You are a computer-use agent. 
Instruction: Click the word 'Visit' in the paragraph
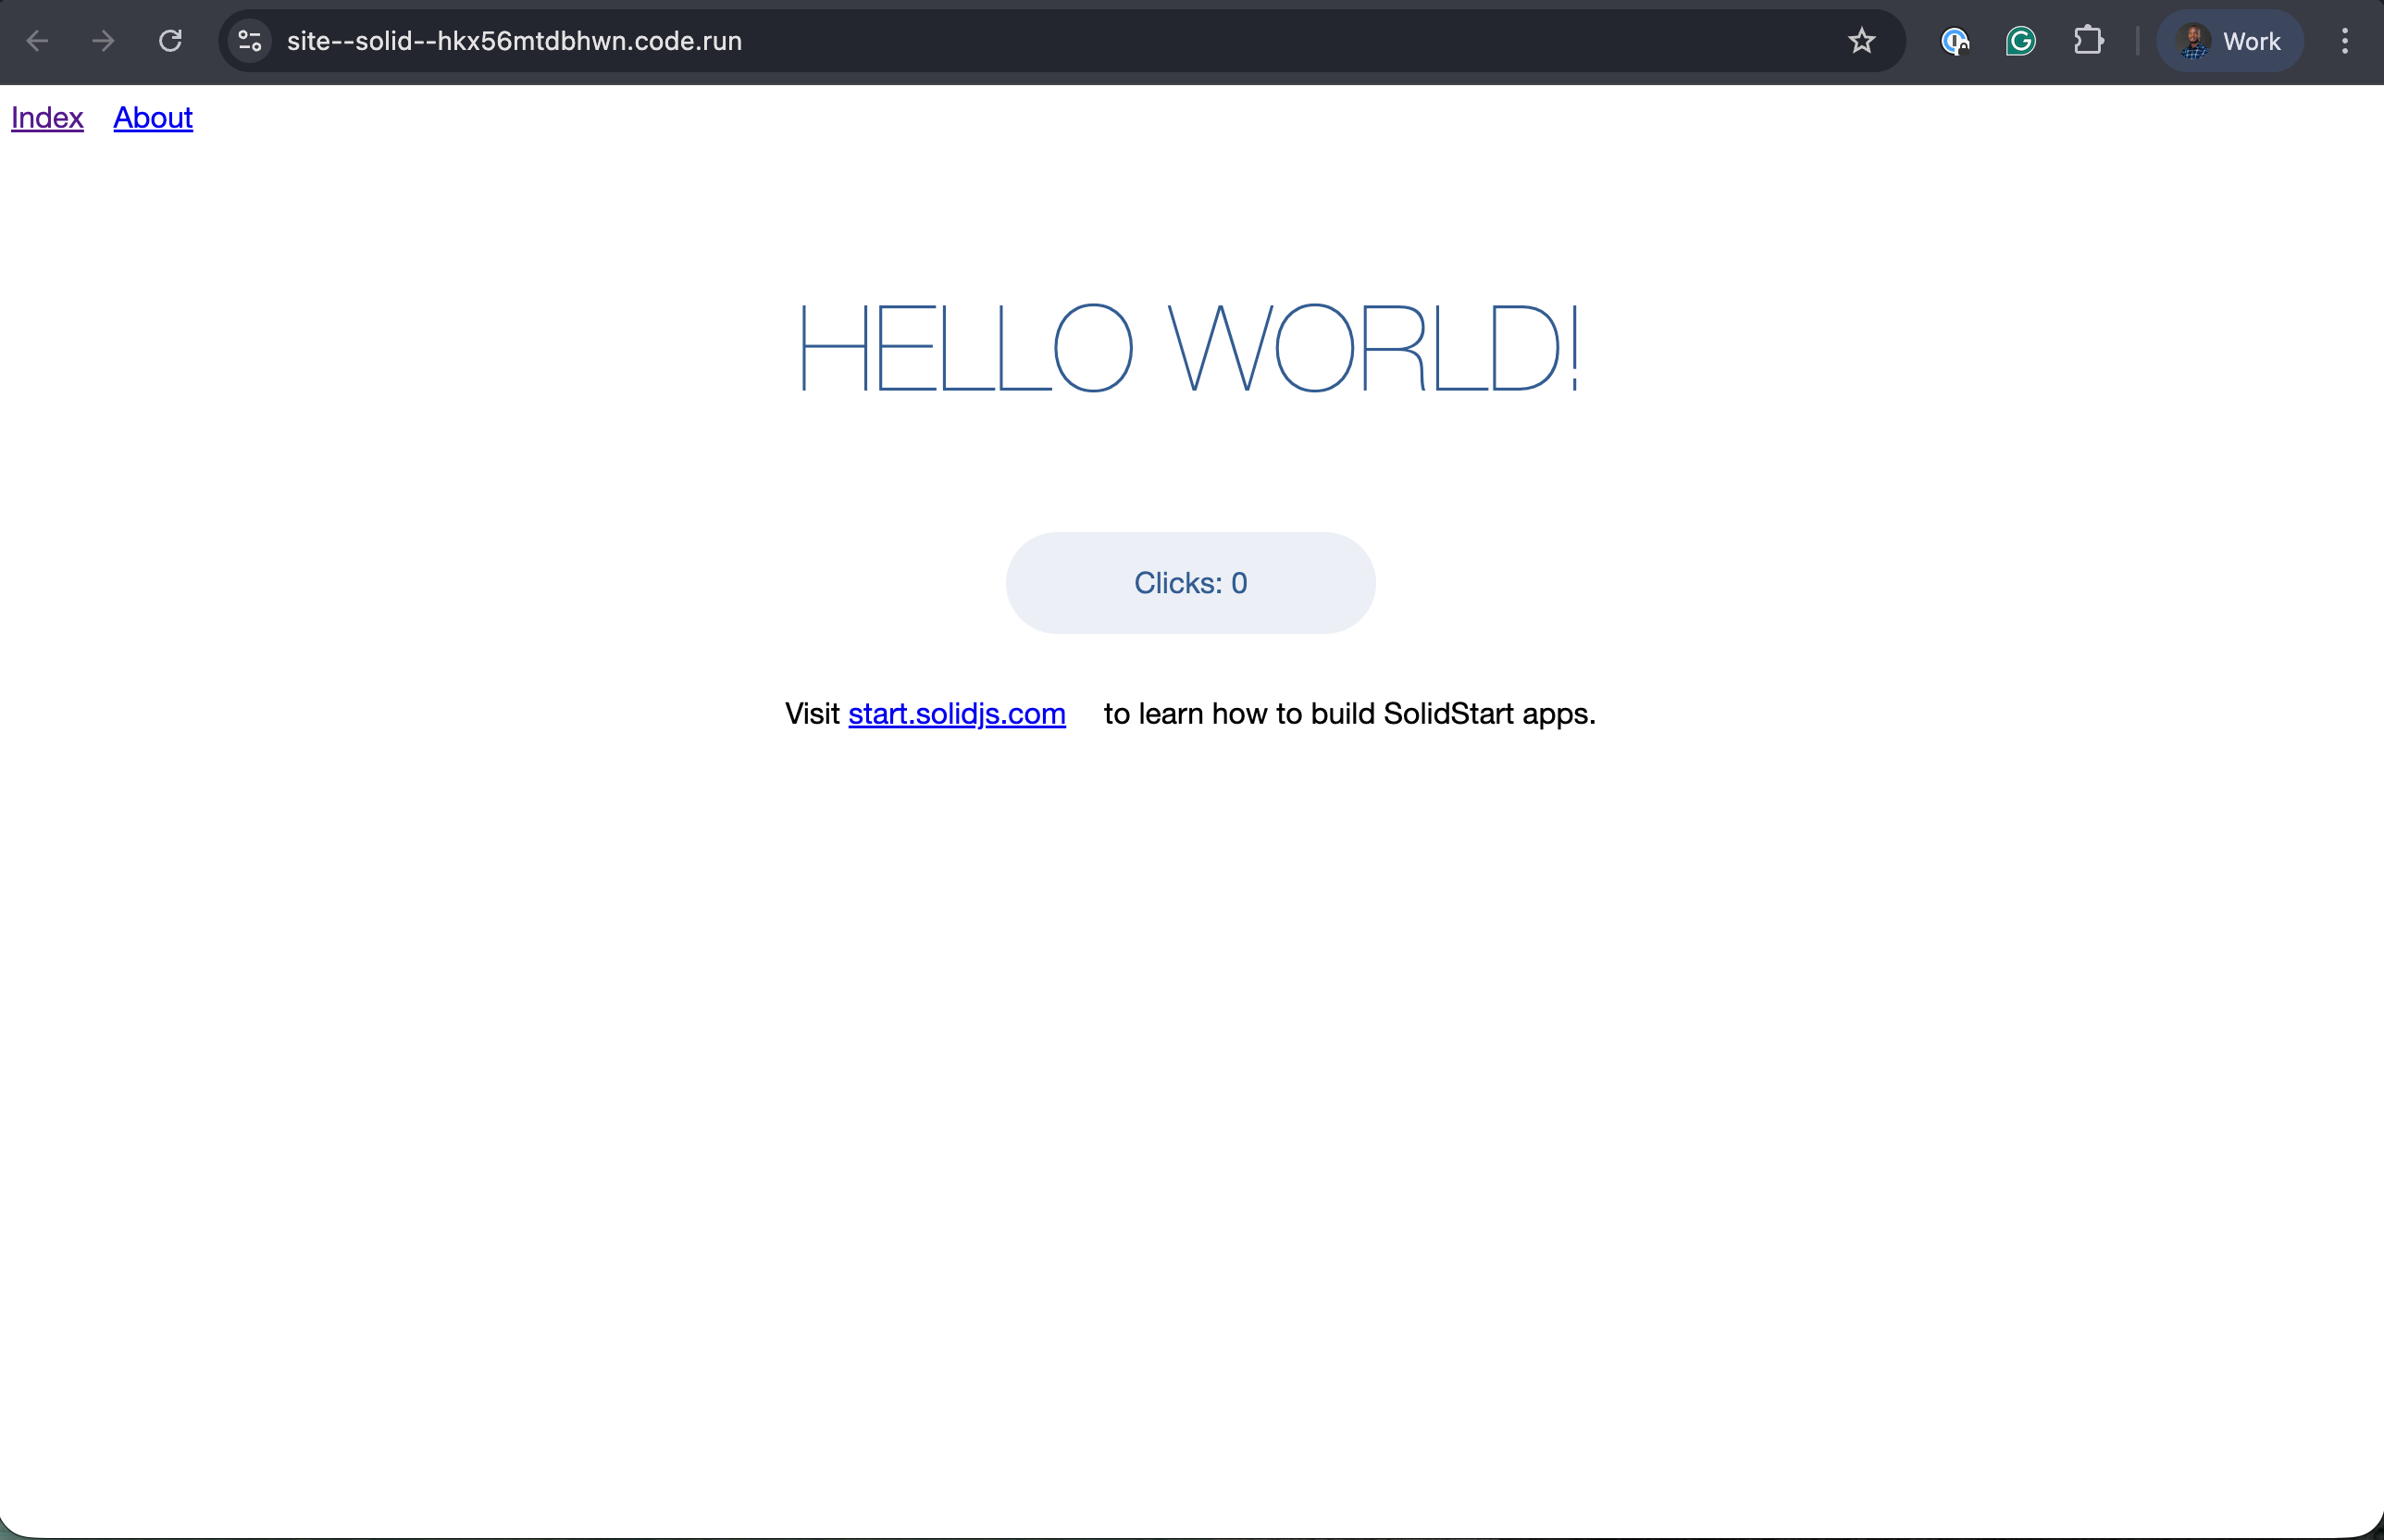point(812,714)
